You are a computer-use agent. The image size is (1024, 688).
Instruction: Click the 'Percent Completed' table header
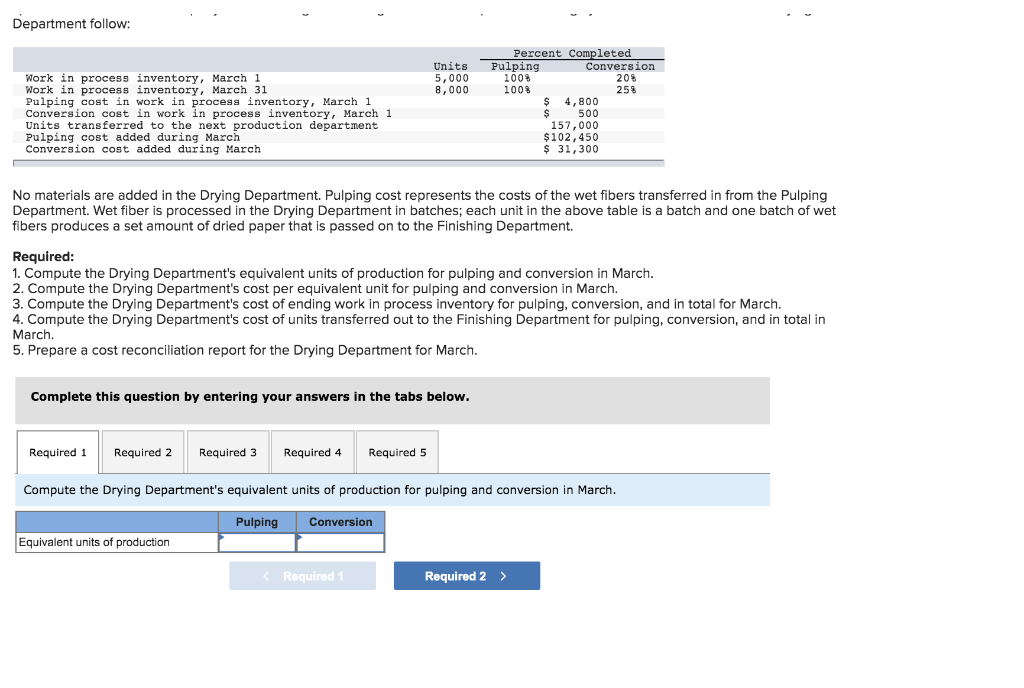click(x=572, y=54)
